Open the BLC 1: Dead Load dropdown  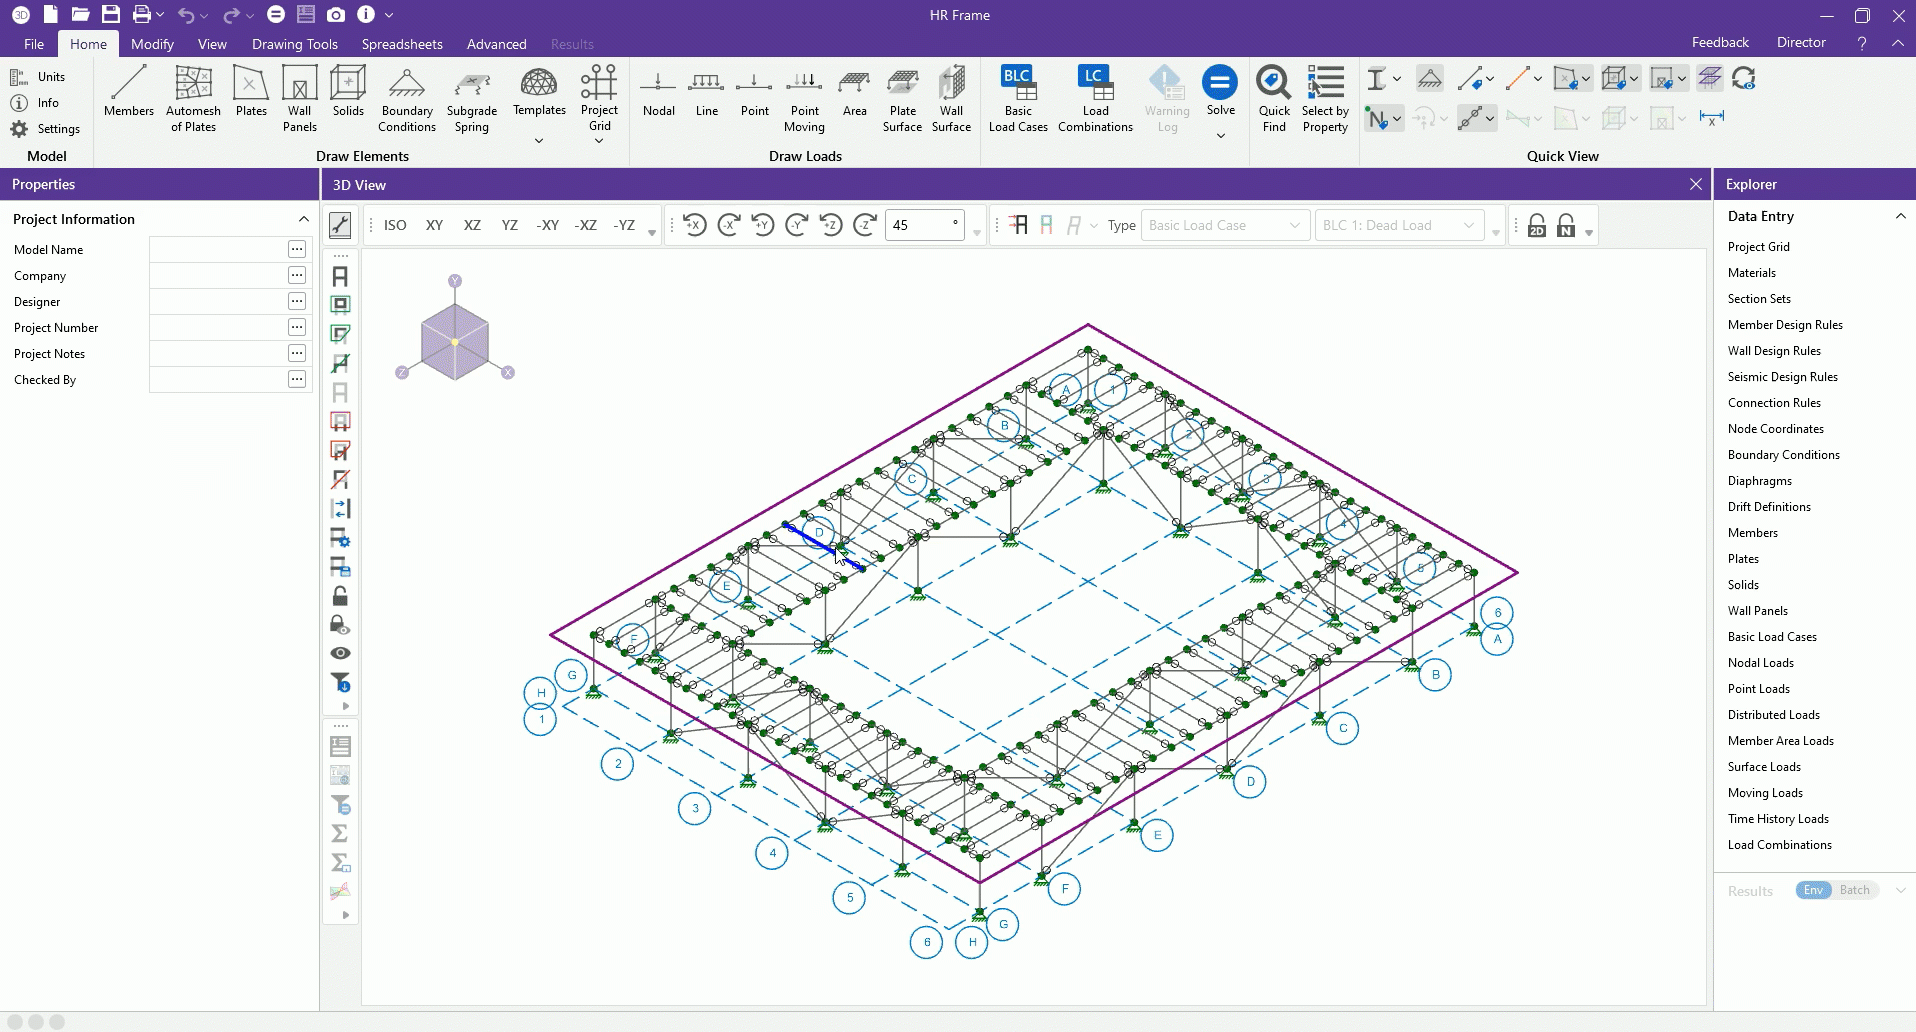1398,224
